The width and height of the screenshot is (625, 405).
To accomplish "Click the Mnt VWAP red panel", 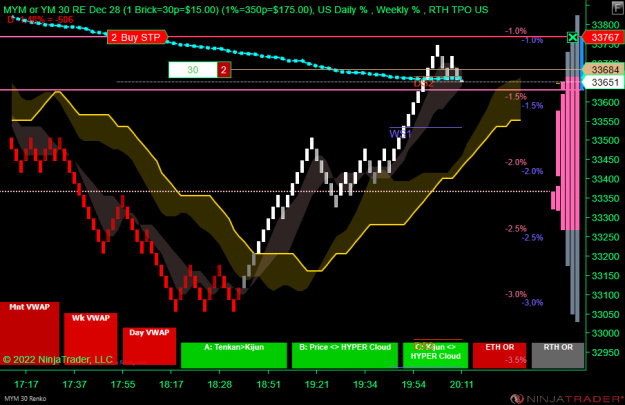I will [x=29, y=333].
